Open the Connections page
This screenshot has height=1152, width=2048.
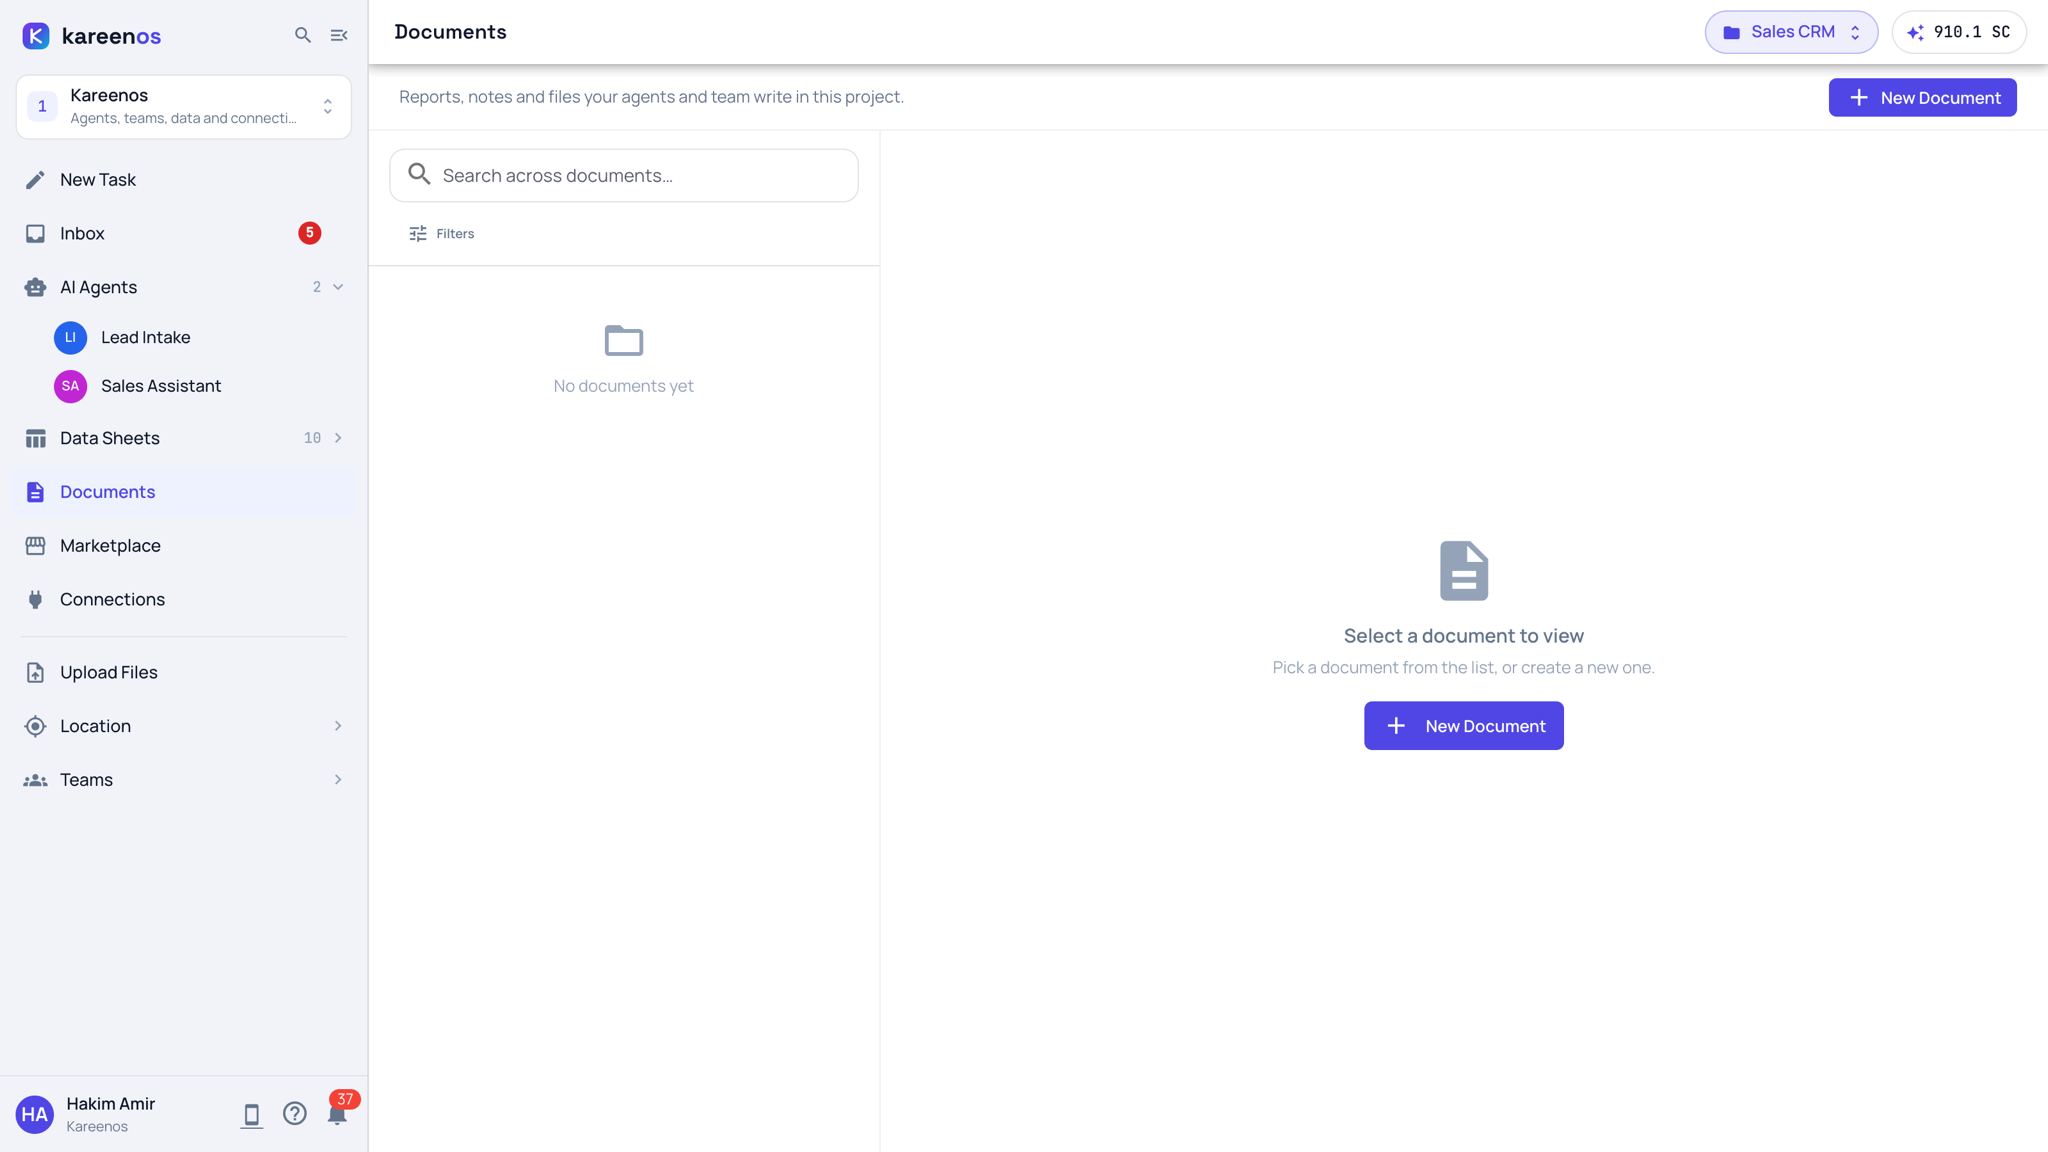[184, 600]
